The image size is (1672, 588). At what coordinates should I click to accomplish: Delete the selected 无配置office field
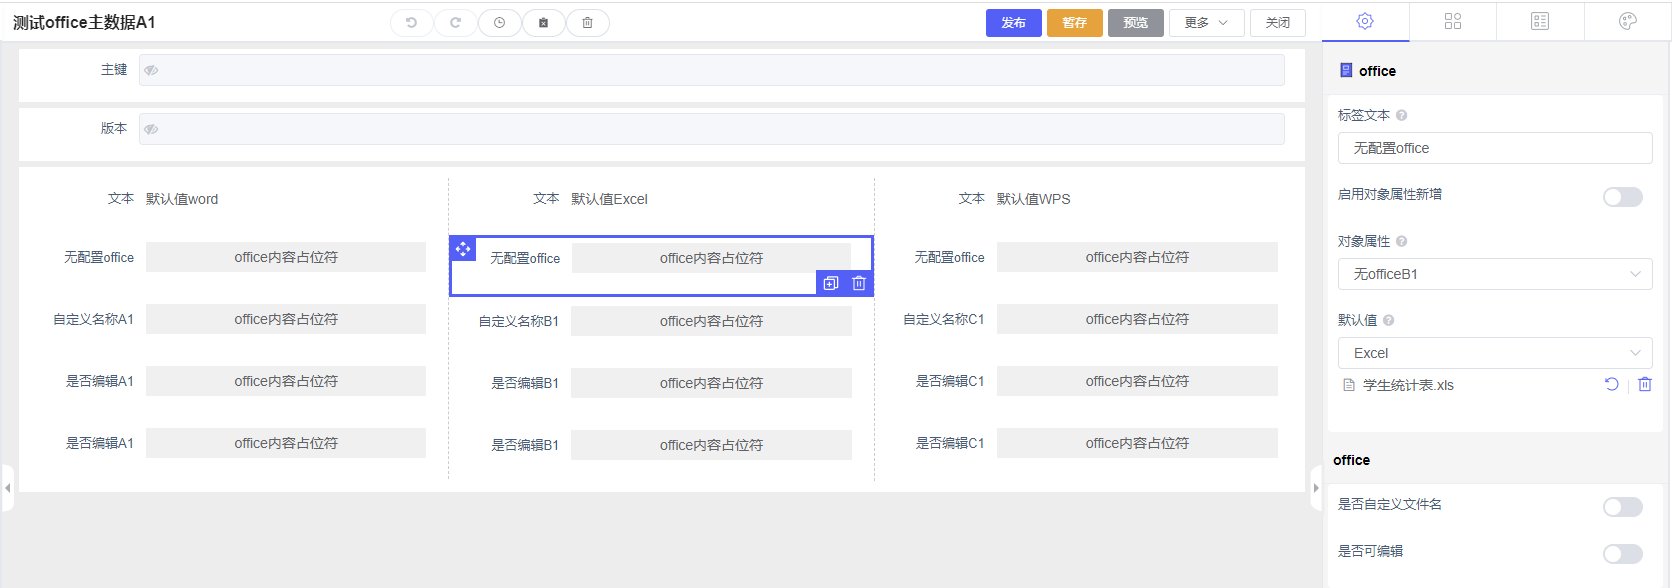(859, 284)
